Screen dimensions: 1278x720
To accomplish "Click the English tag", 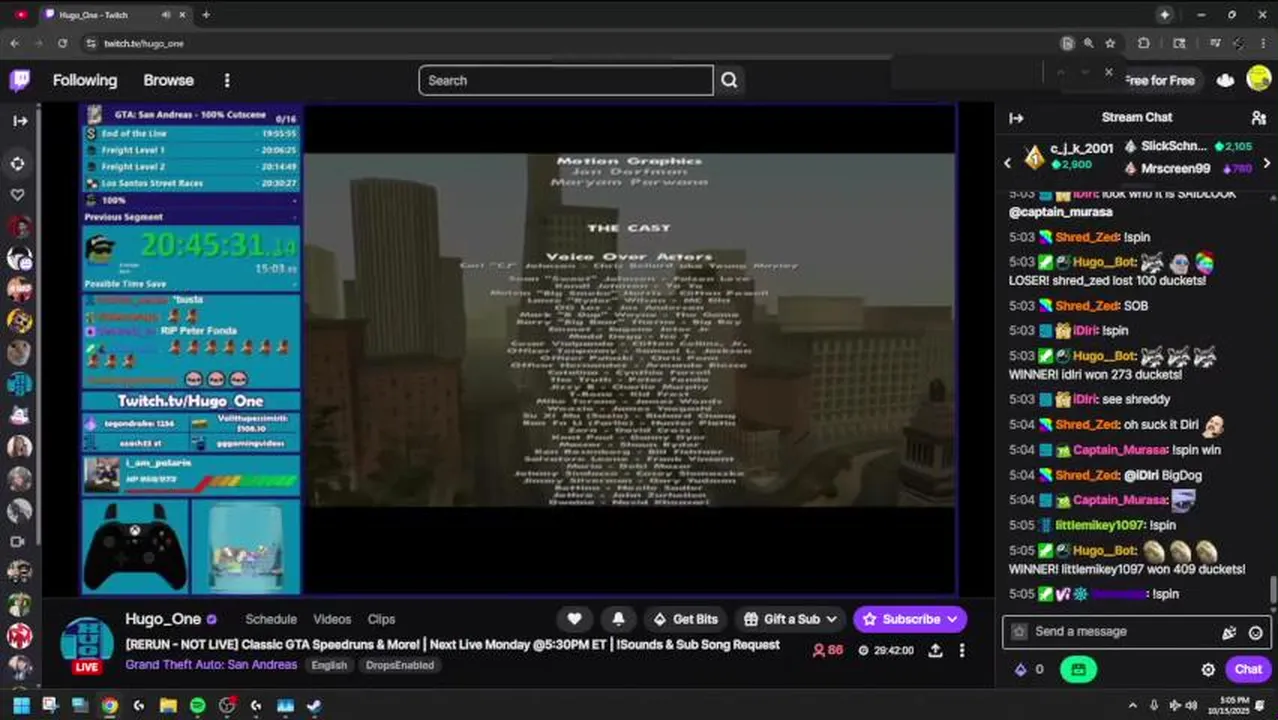I will [x=329, y=665].
